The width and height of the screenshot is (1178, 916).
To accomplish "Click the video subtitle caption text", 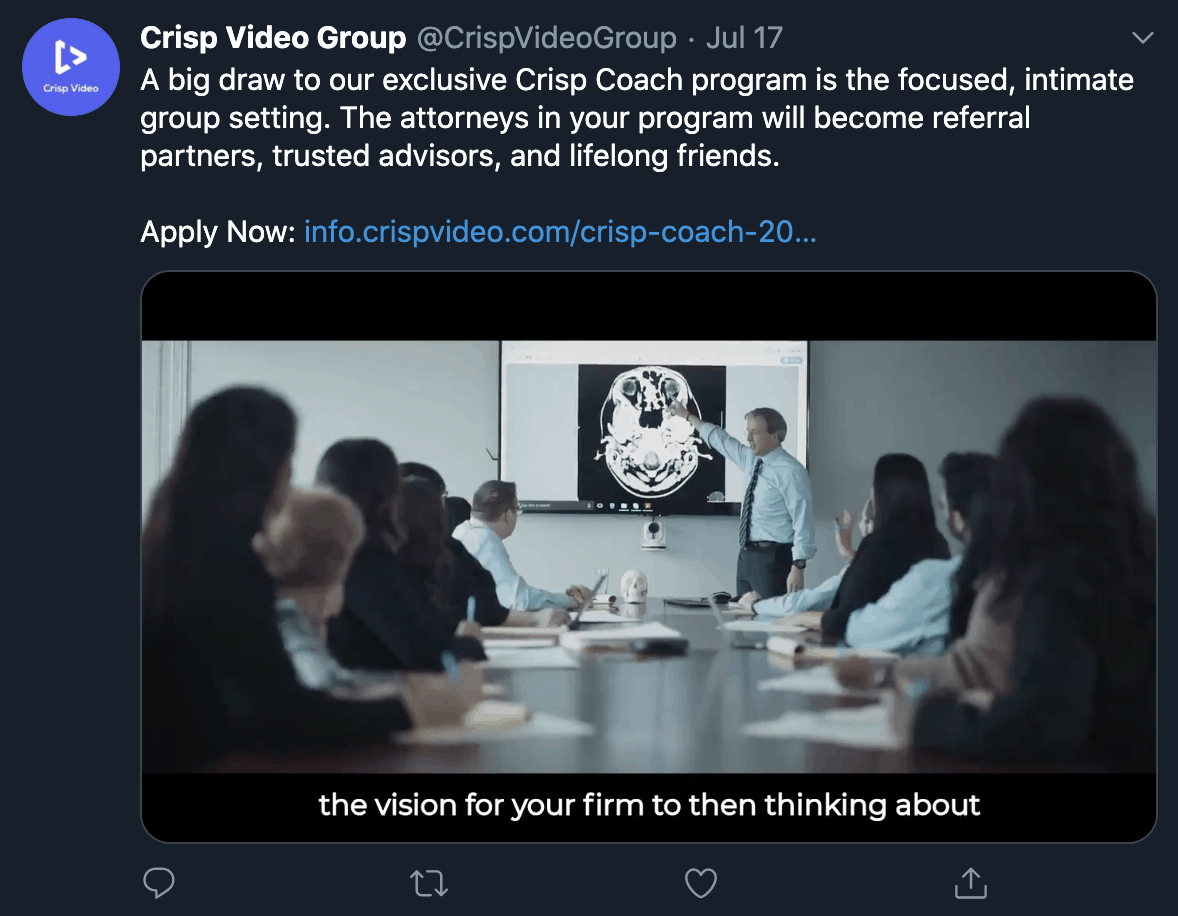I will pyautogui.click(x=649, y=804).
